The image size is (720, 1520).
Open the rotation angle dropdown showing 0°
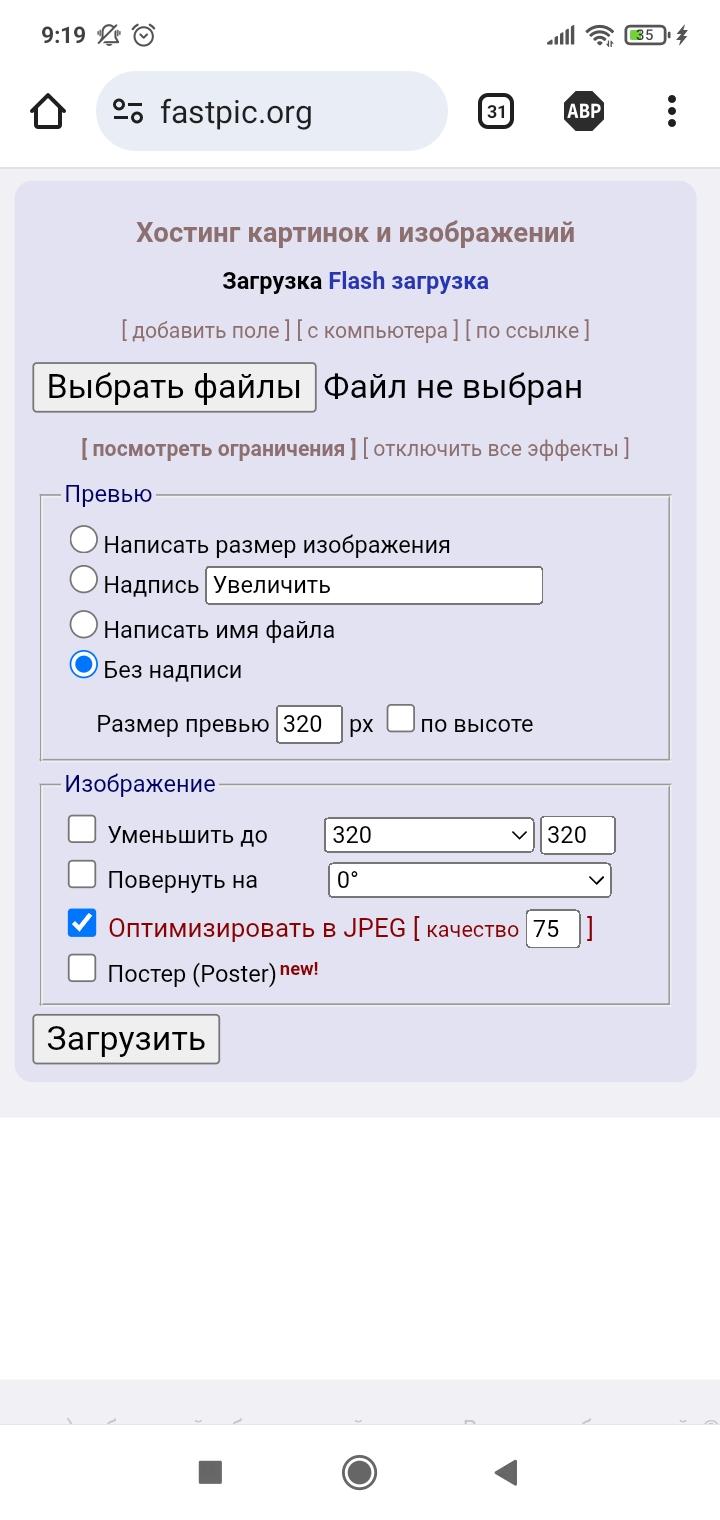pyautogui.click(x=469, y=880)
